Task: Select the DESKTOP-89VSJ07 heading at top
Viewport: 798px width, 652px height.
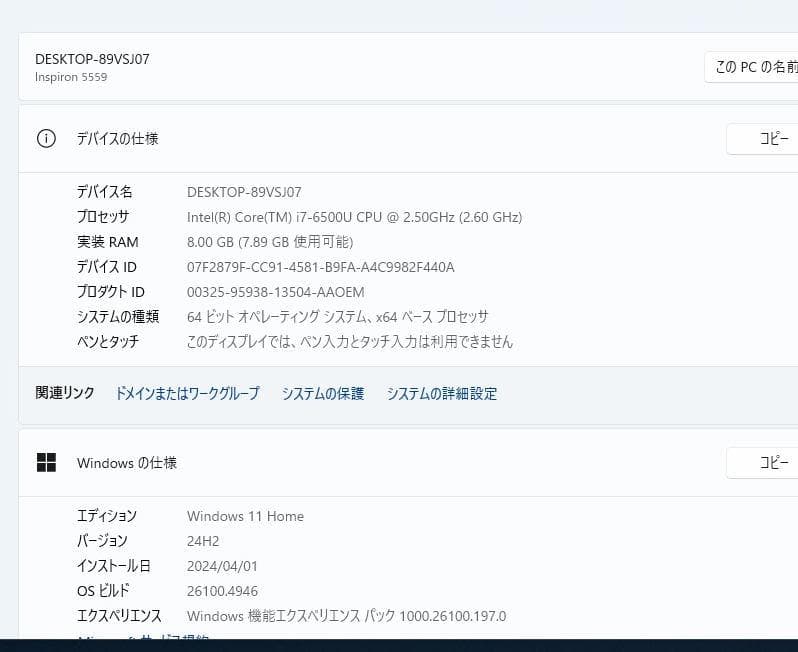Action: pos(92,59)
